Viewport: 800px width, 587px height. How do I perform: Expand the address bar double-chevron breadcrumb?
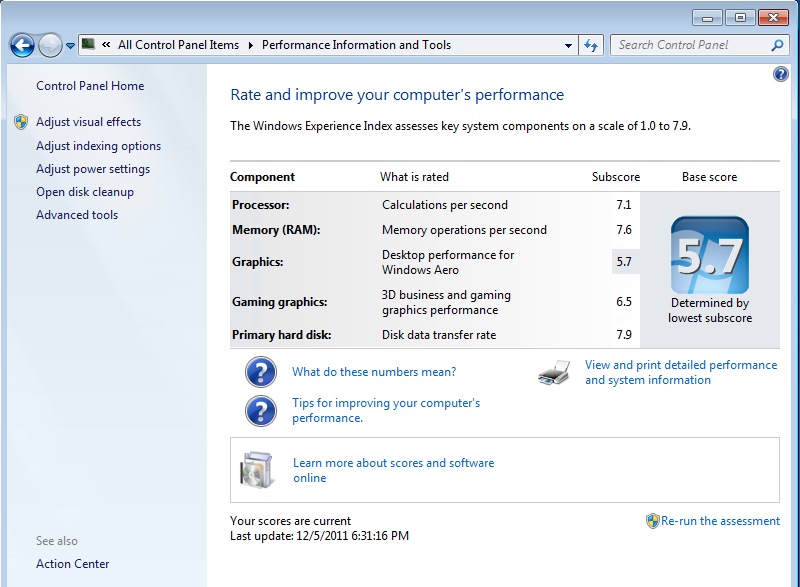106,45
